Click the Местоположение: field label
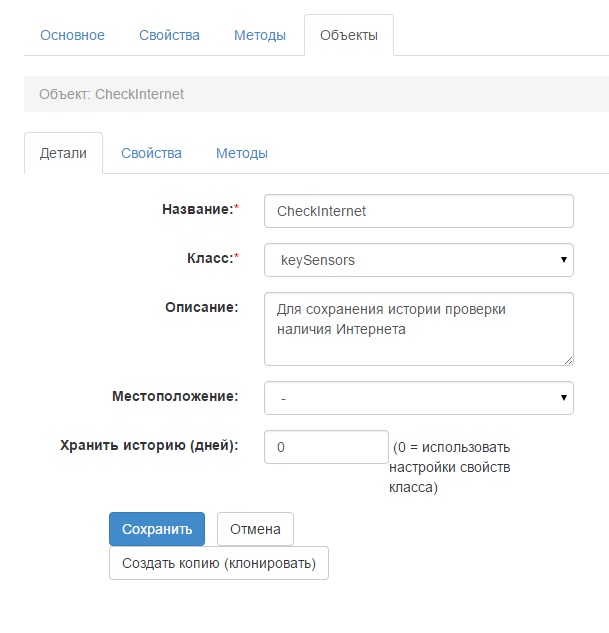Viewport: 609px width, 633px height. coord(175,396)
